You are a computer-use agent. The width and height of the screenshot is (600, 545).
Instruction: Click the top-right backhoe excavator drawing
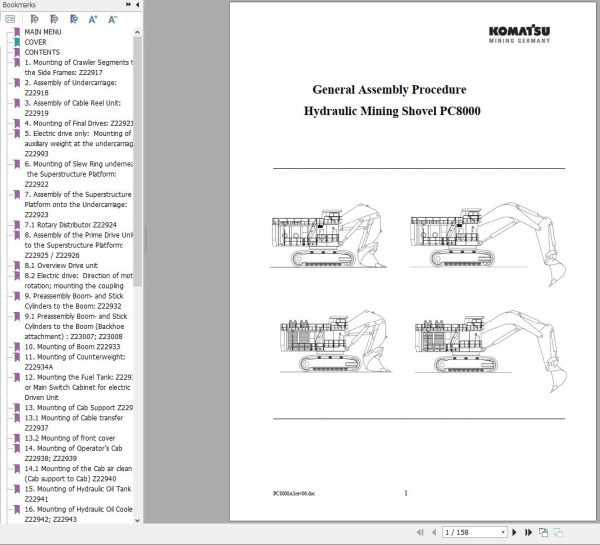[x=487, y=244]
